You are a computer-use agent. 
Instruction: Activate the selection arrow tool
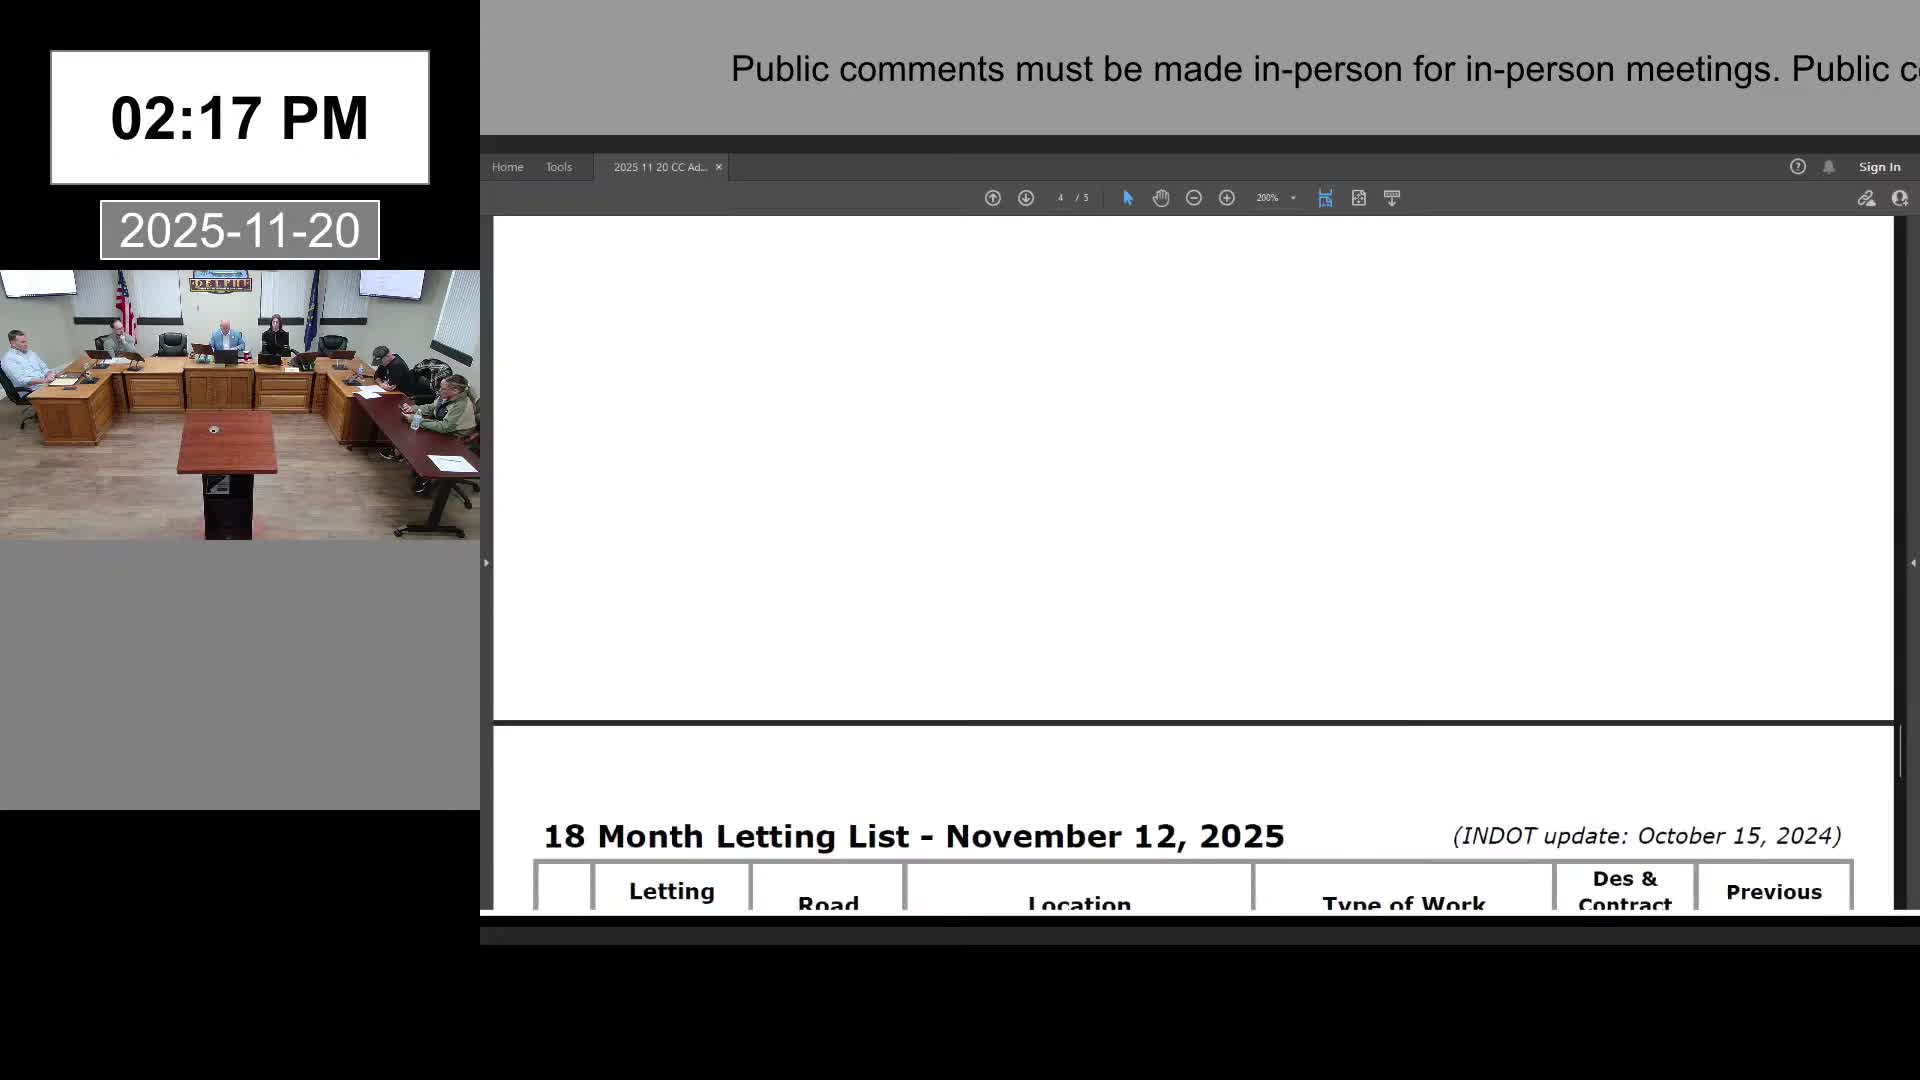[1128, 198]
